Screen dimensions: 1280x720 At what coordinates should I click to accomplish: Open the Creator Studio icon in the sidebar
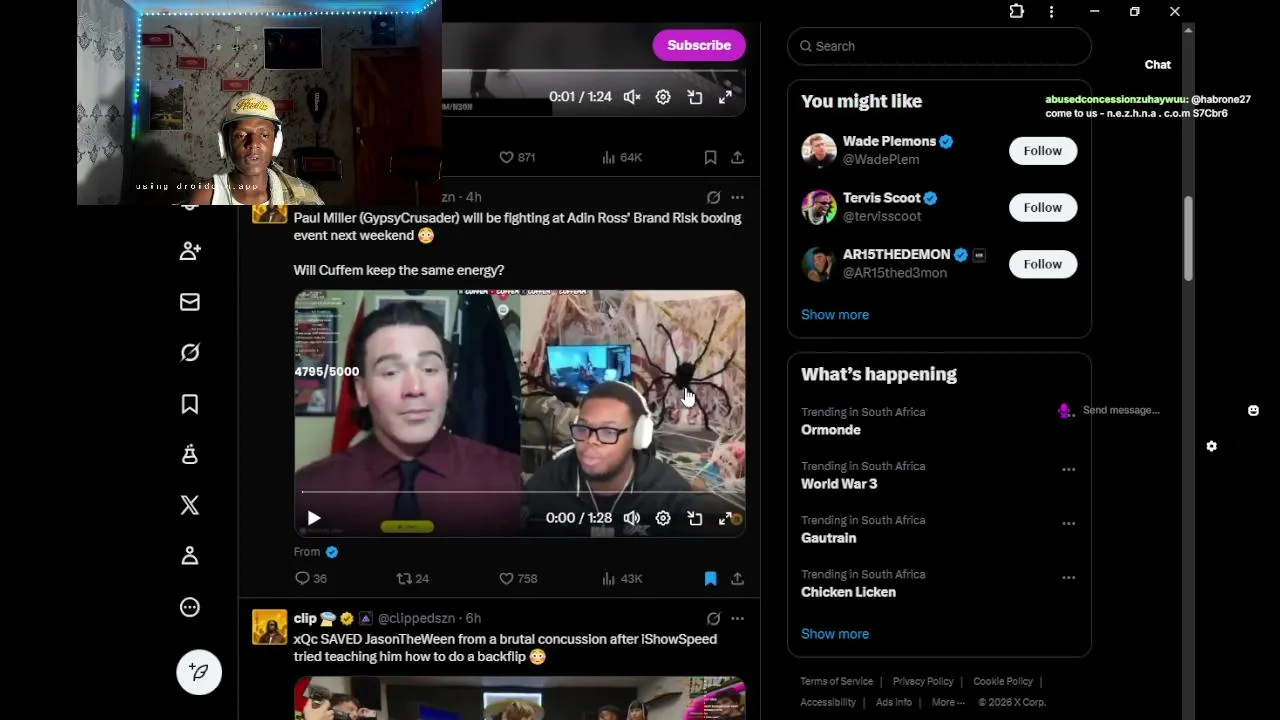(190, 455)
